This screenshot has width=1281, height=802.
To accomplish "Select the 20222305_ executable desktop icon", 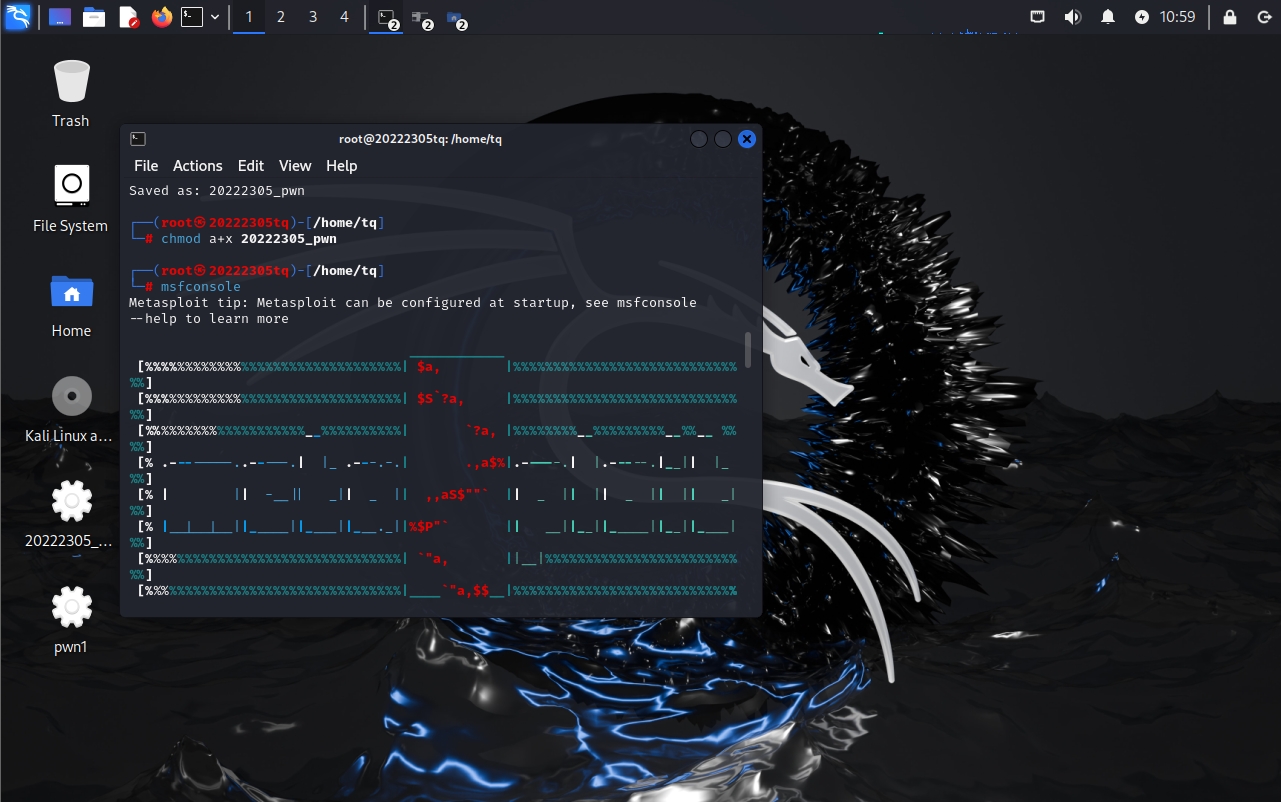I will [71, 514].
